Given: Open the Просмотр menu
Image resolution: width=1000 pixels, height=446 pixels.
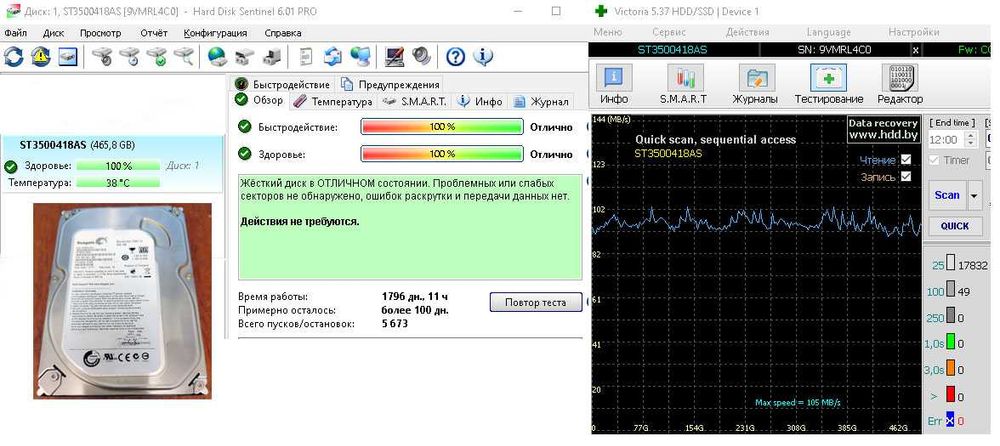Looking at the screenshot, I should pos(100,33).
